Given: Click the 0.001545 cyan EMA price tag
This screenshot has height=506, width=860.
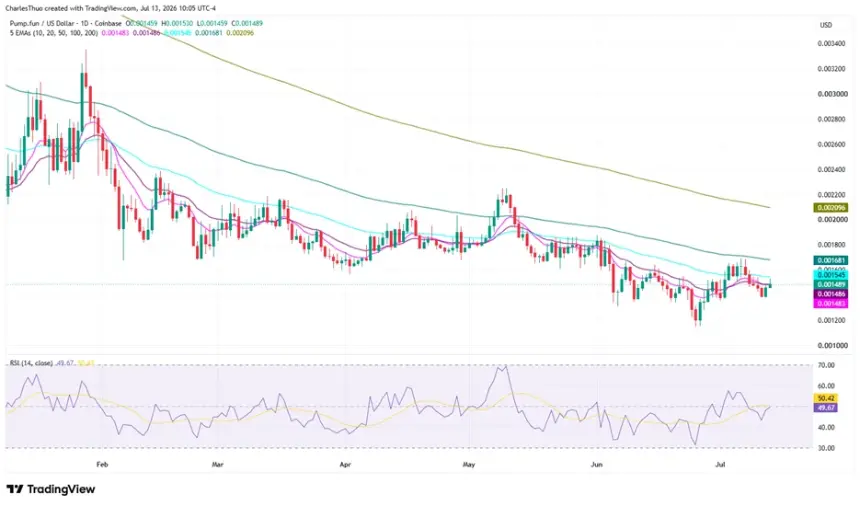Looking at the screenshot, I should pyautogui.click(x=830, y=275).
